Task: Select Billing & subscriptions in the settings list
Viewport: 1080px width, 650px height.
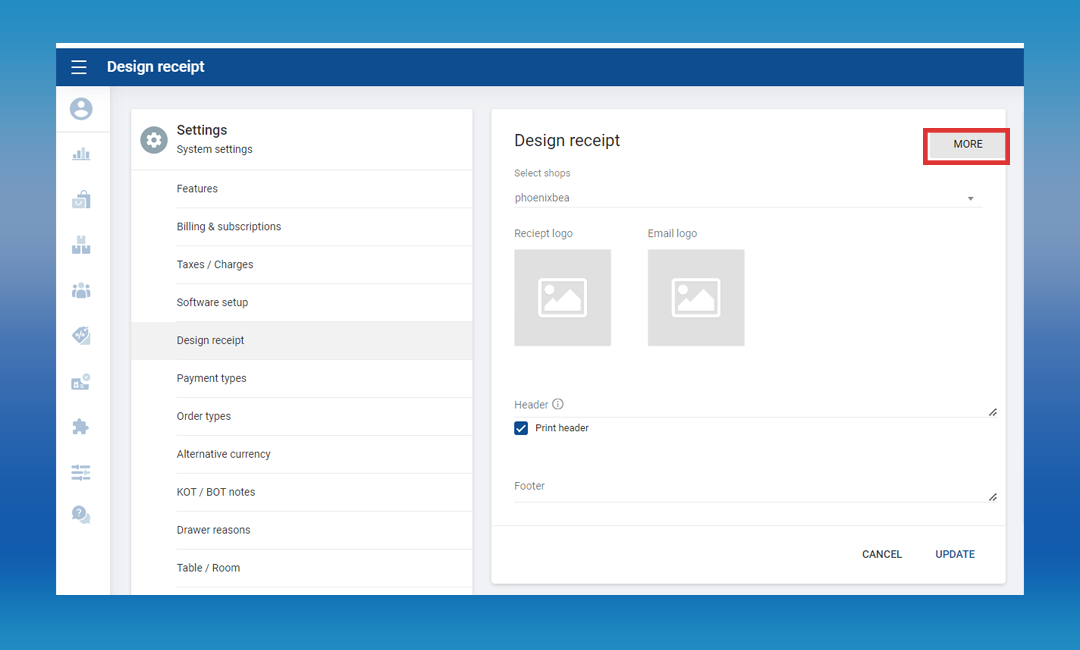Action: point(229,227)
